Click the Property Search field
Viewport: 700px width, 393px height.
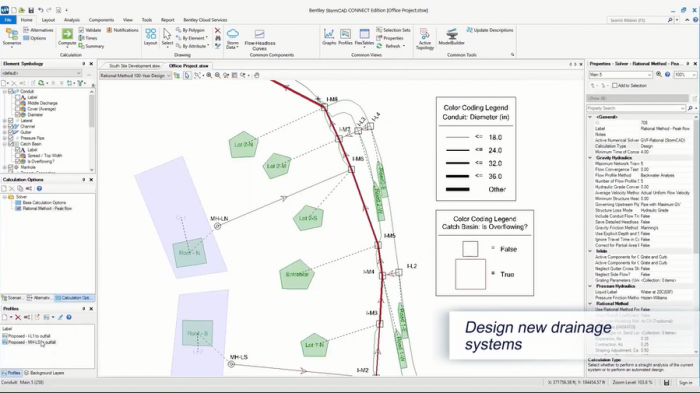635,108
